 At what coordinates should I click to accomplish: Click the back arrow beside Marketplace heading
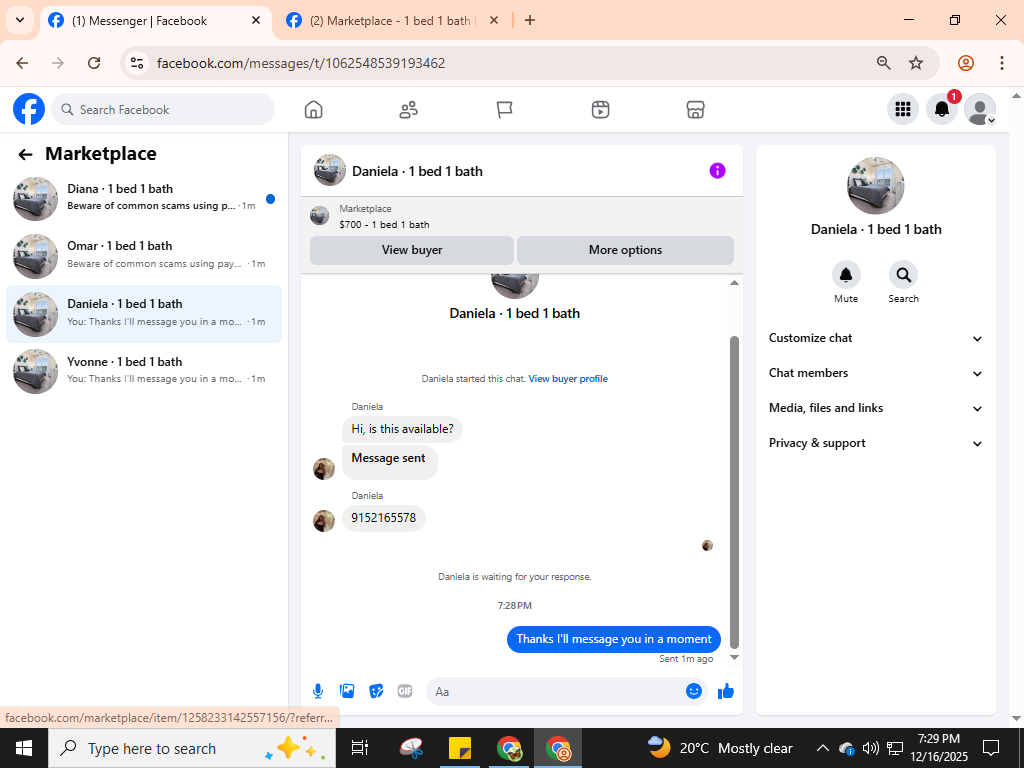point(25,154)
